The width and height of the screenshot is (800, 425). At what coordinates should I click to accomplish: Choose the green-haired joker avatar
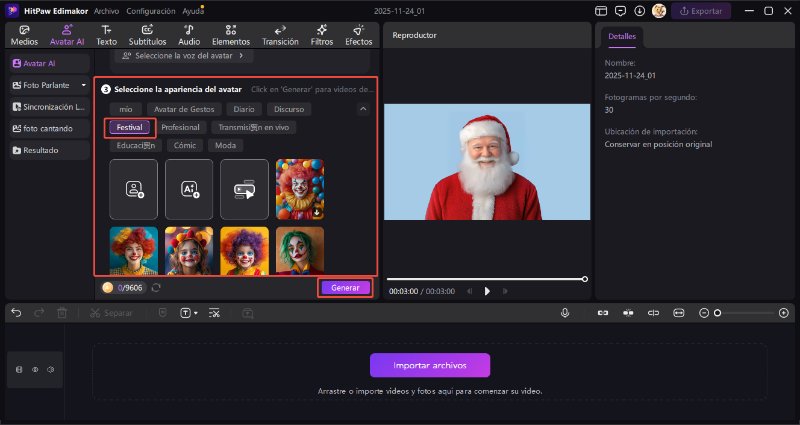point(300,251)
